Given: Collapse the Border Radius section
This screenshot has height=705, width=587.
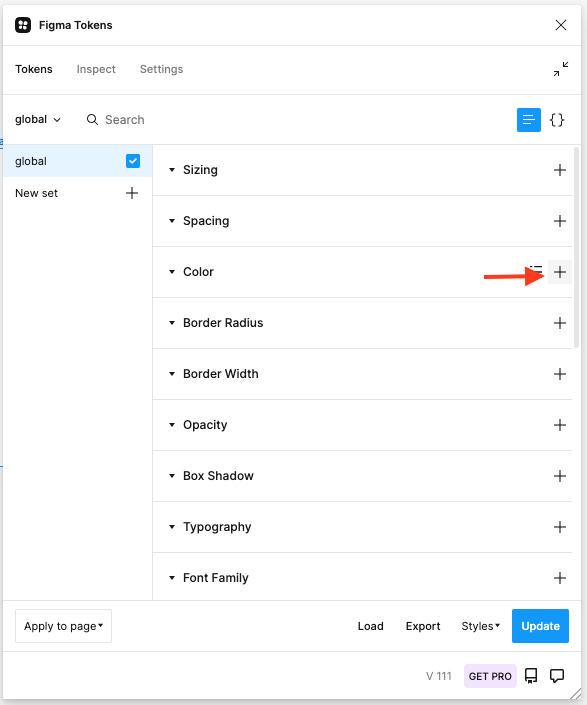Looking at the screenshot, I should pos(172,323).
